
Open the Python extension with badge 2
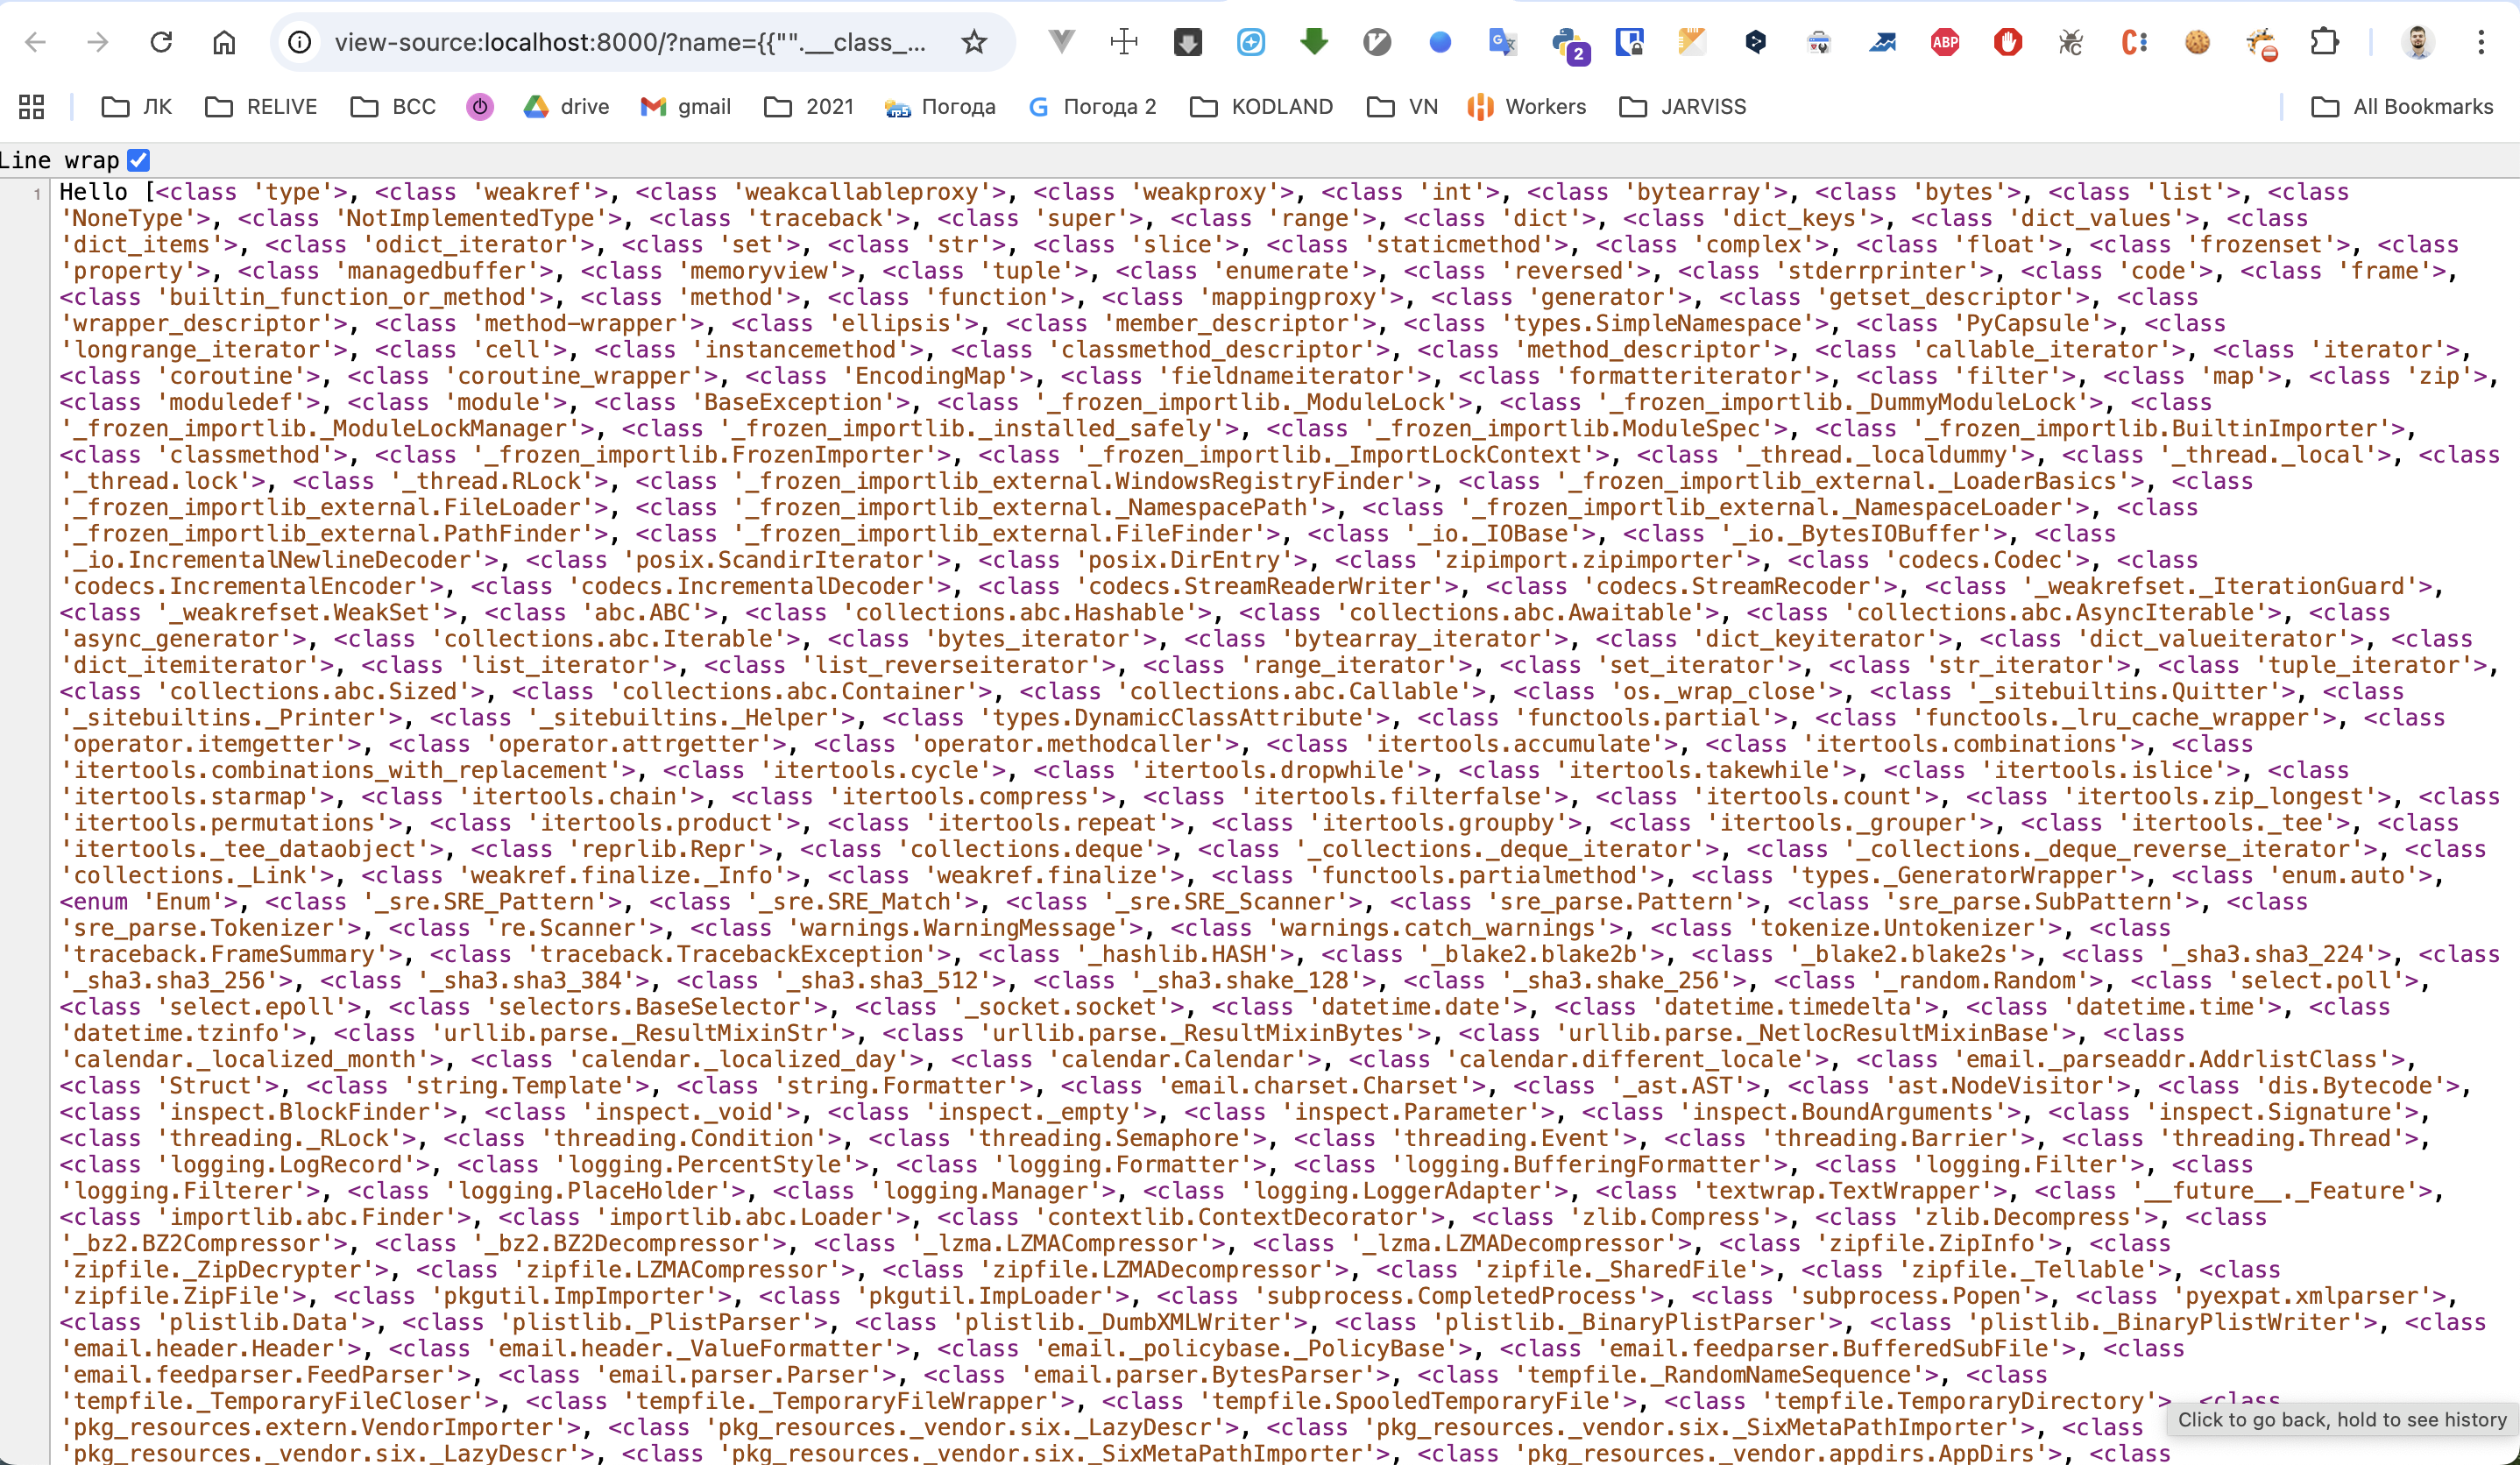tap(1568, 44)
